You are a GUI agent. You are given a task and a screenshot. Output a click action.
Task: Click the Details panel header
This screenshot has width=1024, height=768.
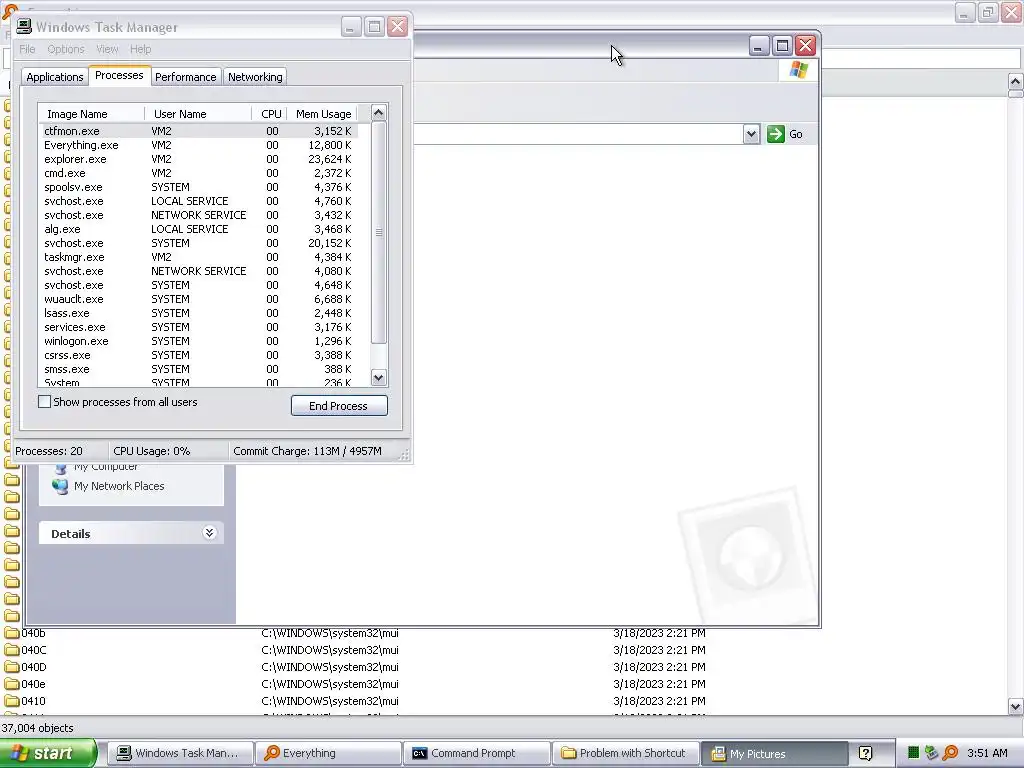pos(131,534)
